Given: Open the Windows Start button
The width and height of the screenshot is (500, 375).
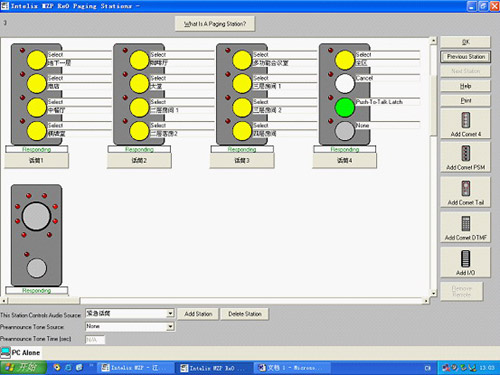Looking at the screenshot, I should pos(23,368).
